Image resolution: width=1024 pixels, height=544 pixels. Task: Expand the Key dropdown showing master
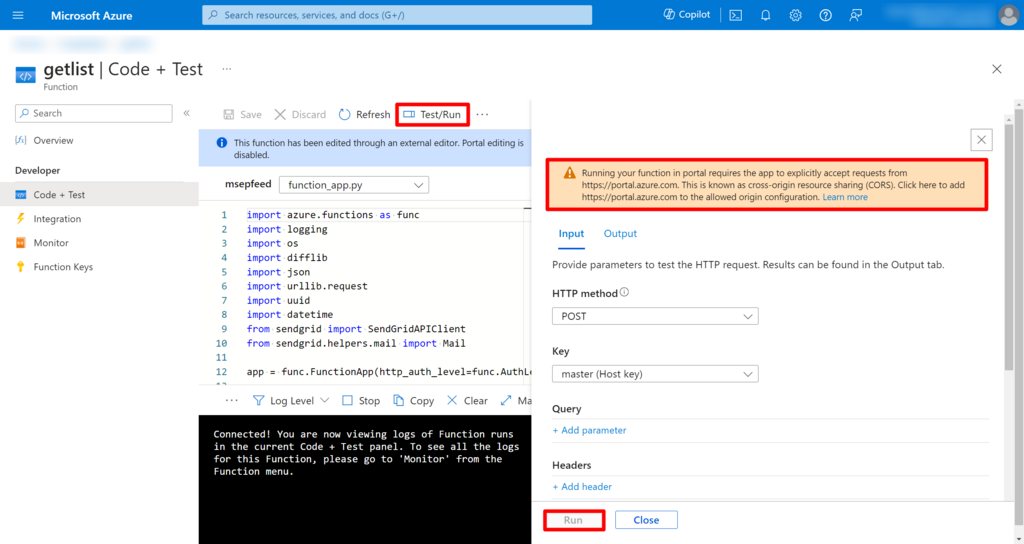coord(655,374)
